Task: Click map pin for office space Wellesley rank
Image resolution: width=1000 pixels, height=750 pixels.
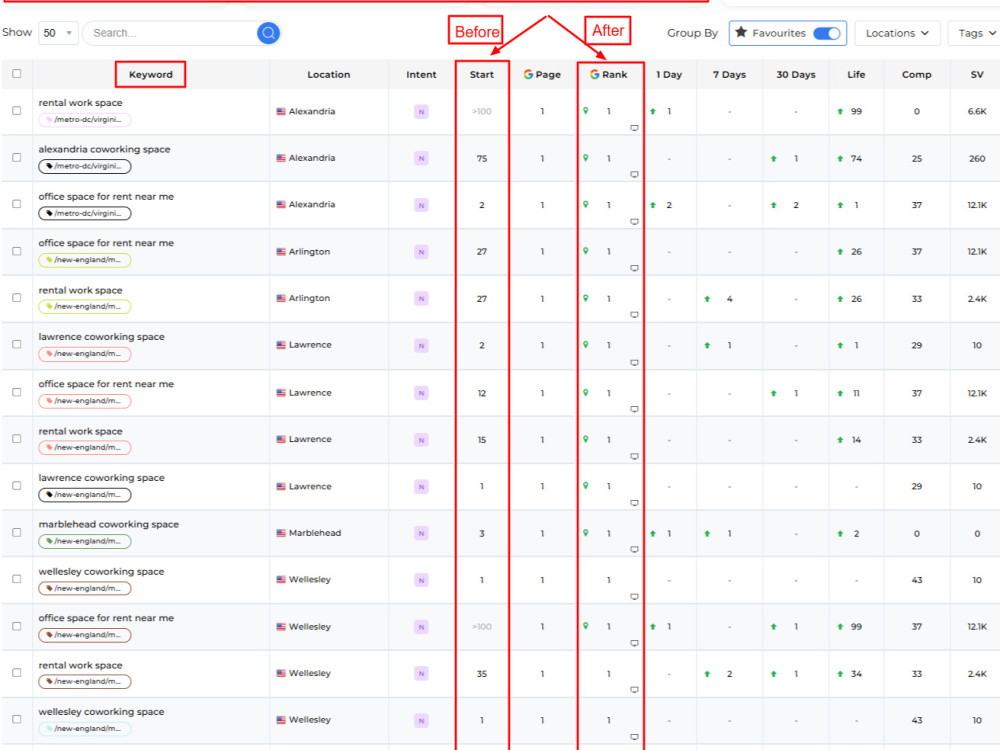Action: pos(585,626)
